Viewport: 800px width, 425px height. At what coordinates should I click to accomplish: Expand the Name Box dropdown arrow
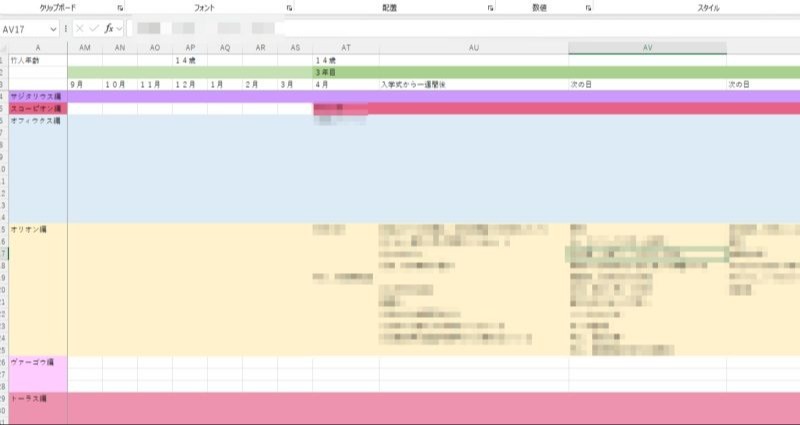[53, 29]
